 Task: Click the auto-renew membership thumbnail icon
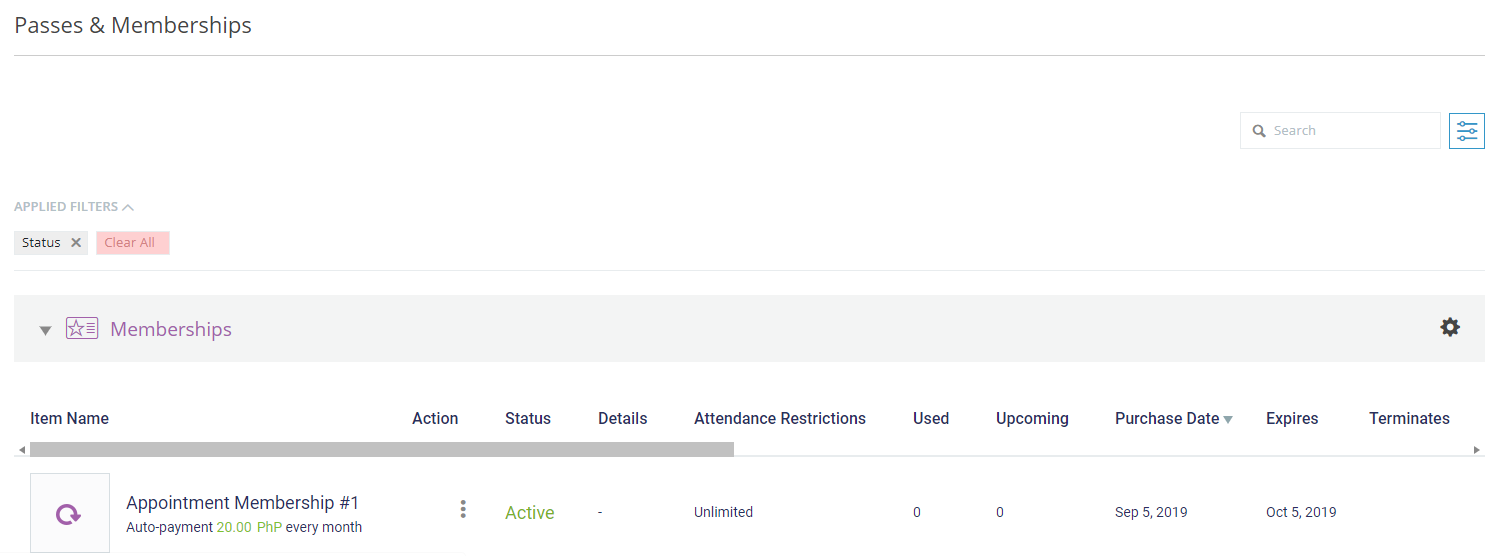[x=69, y=514]
